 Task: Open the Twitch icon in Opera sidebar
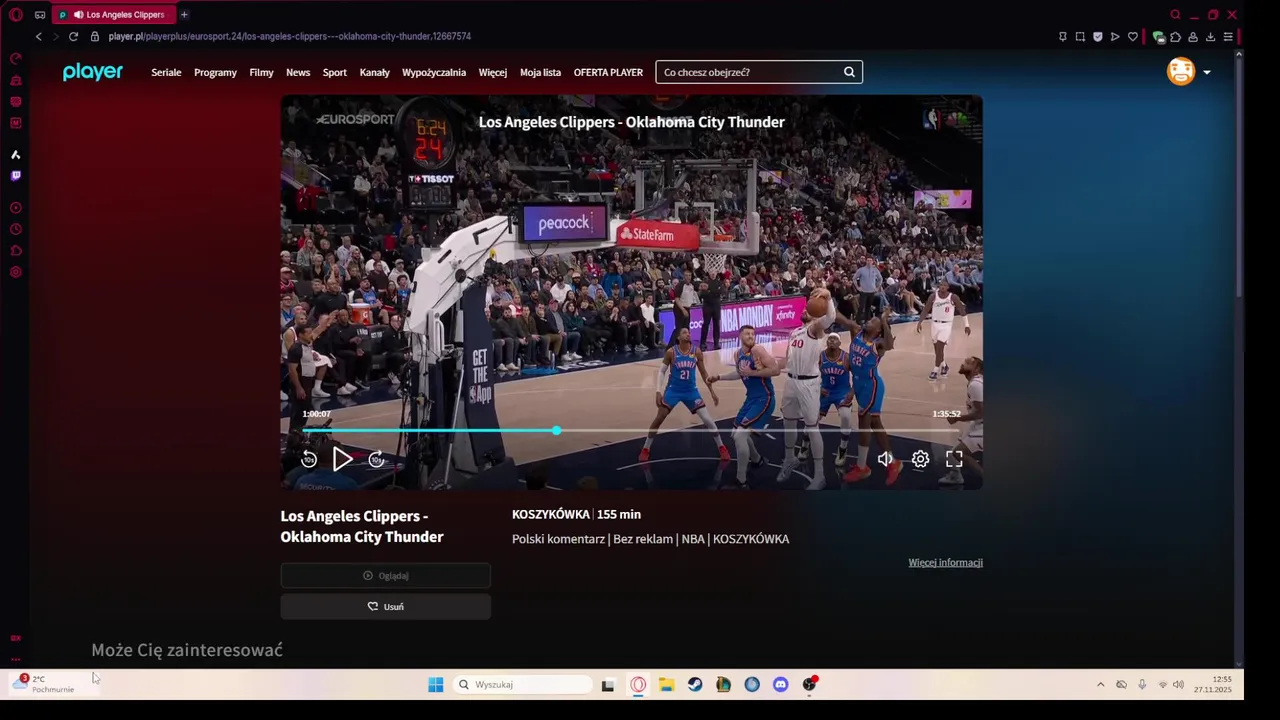coord(15,176)
